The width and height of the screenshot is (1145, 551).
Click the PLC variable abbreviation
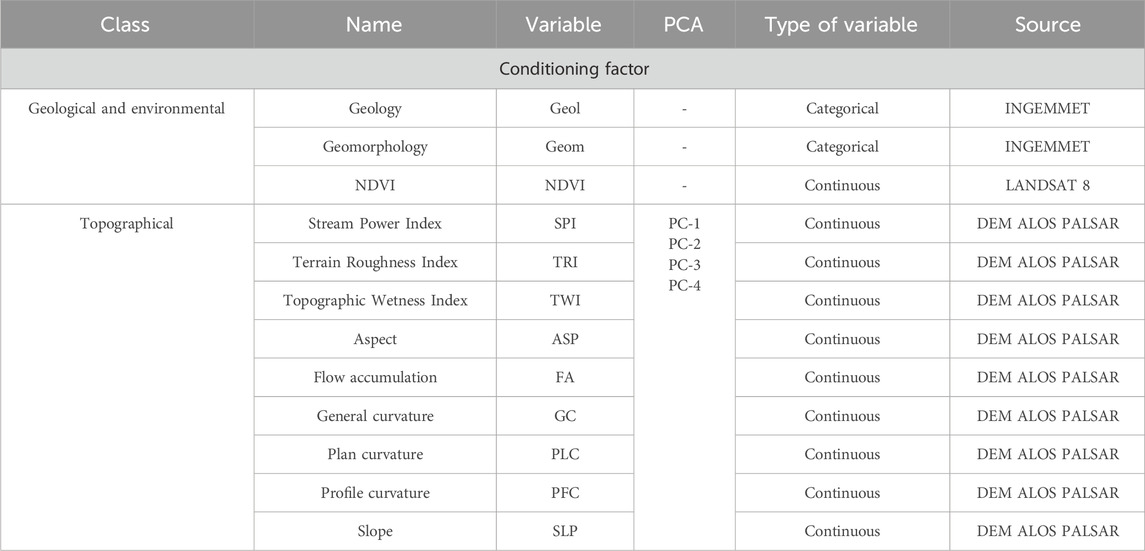tap(564, 455)
